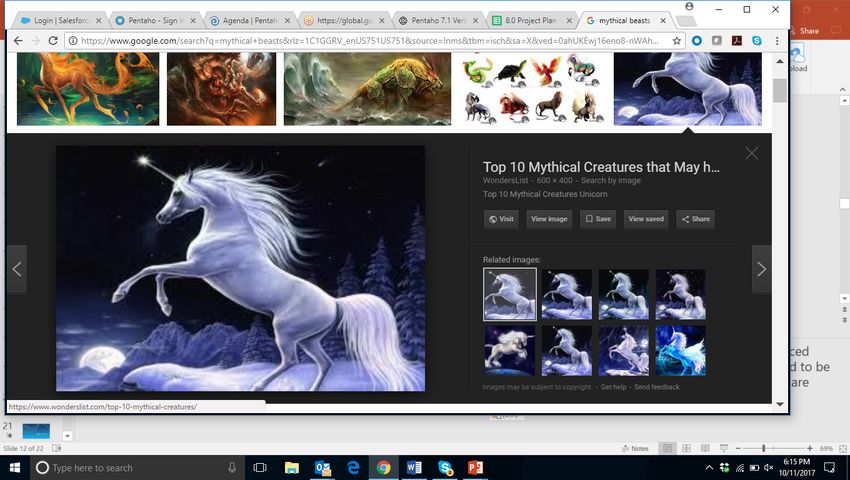Open Chrome's three-dot menu
The width and height of the screenshot is (850, 480).
777,41
